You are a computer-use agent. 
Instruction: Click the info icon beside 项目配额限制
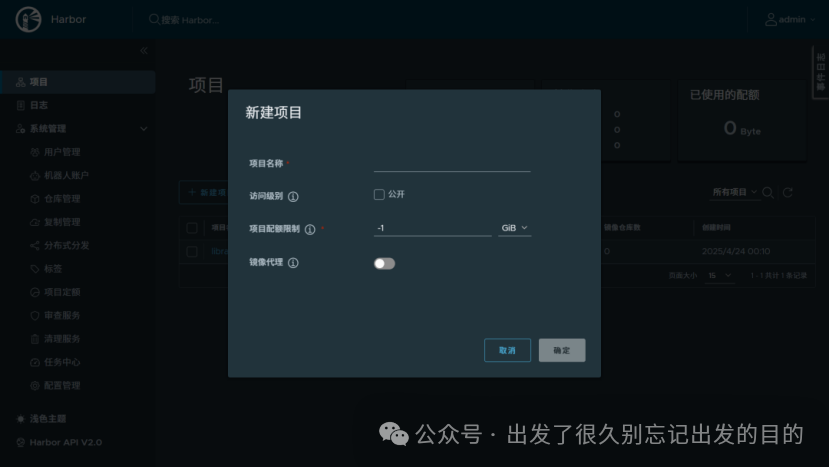point(310,229)
